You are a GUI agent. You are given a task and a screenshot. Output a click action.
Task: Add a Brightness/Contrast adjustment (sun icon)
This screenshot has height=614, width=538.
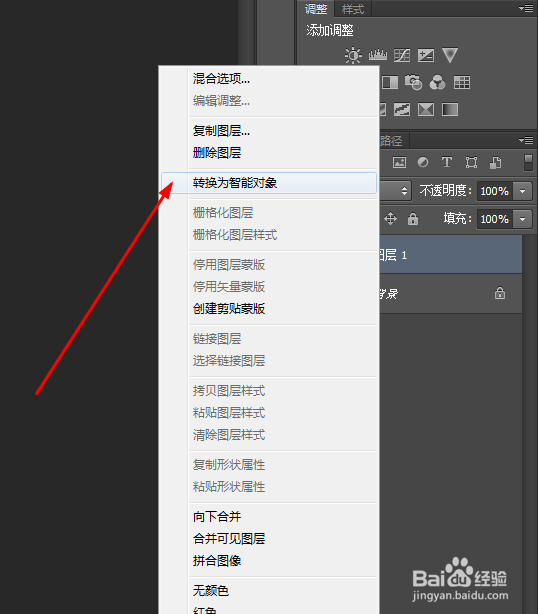tap(353, 55)
